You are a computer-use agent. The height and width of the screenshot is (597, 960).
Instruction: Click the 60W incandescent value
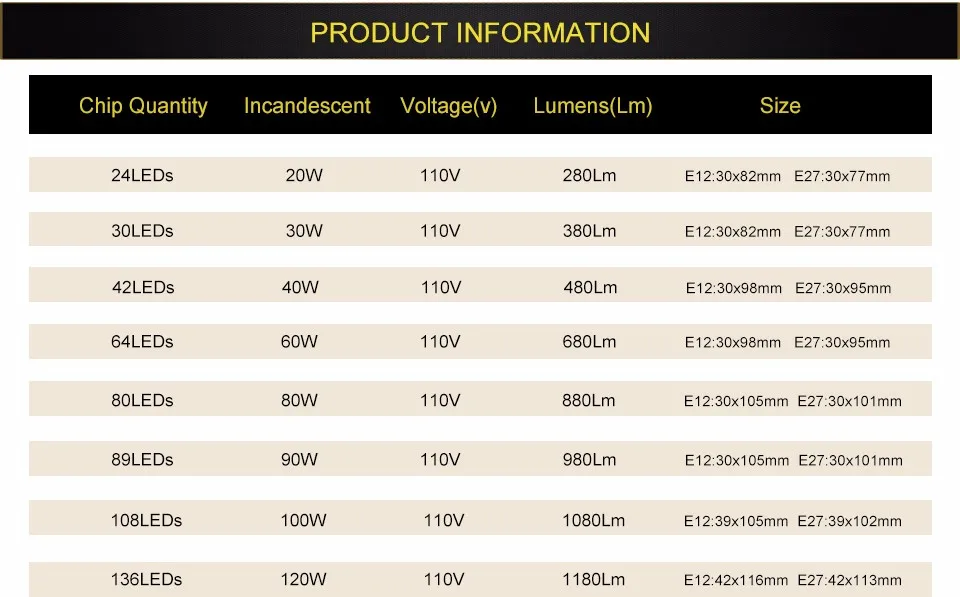click(299, 342)
